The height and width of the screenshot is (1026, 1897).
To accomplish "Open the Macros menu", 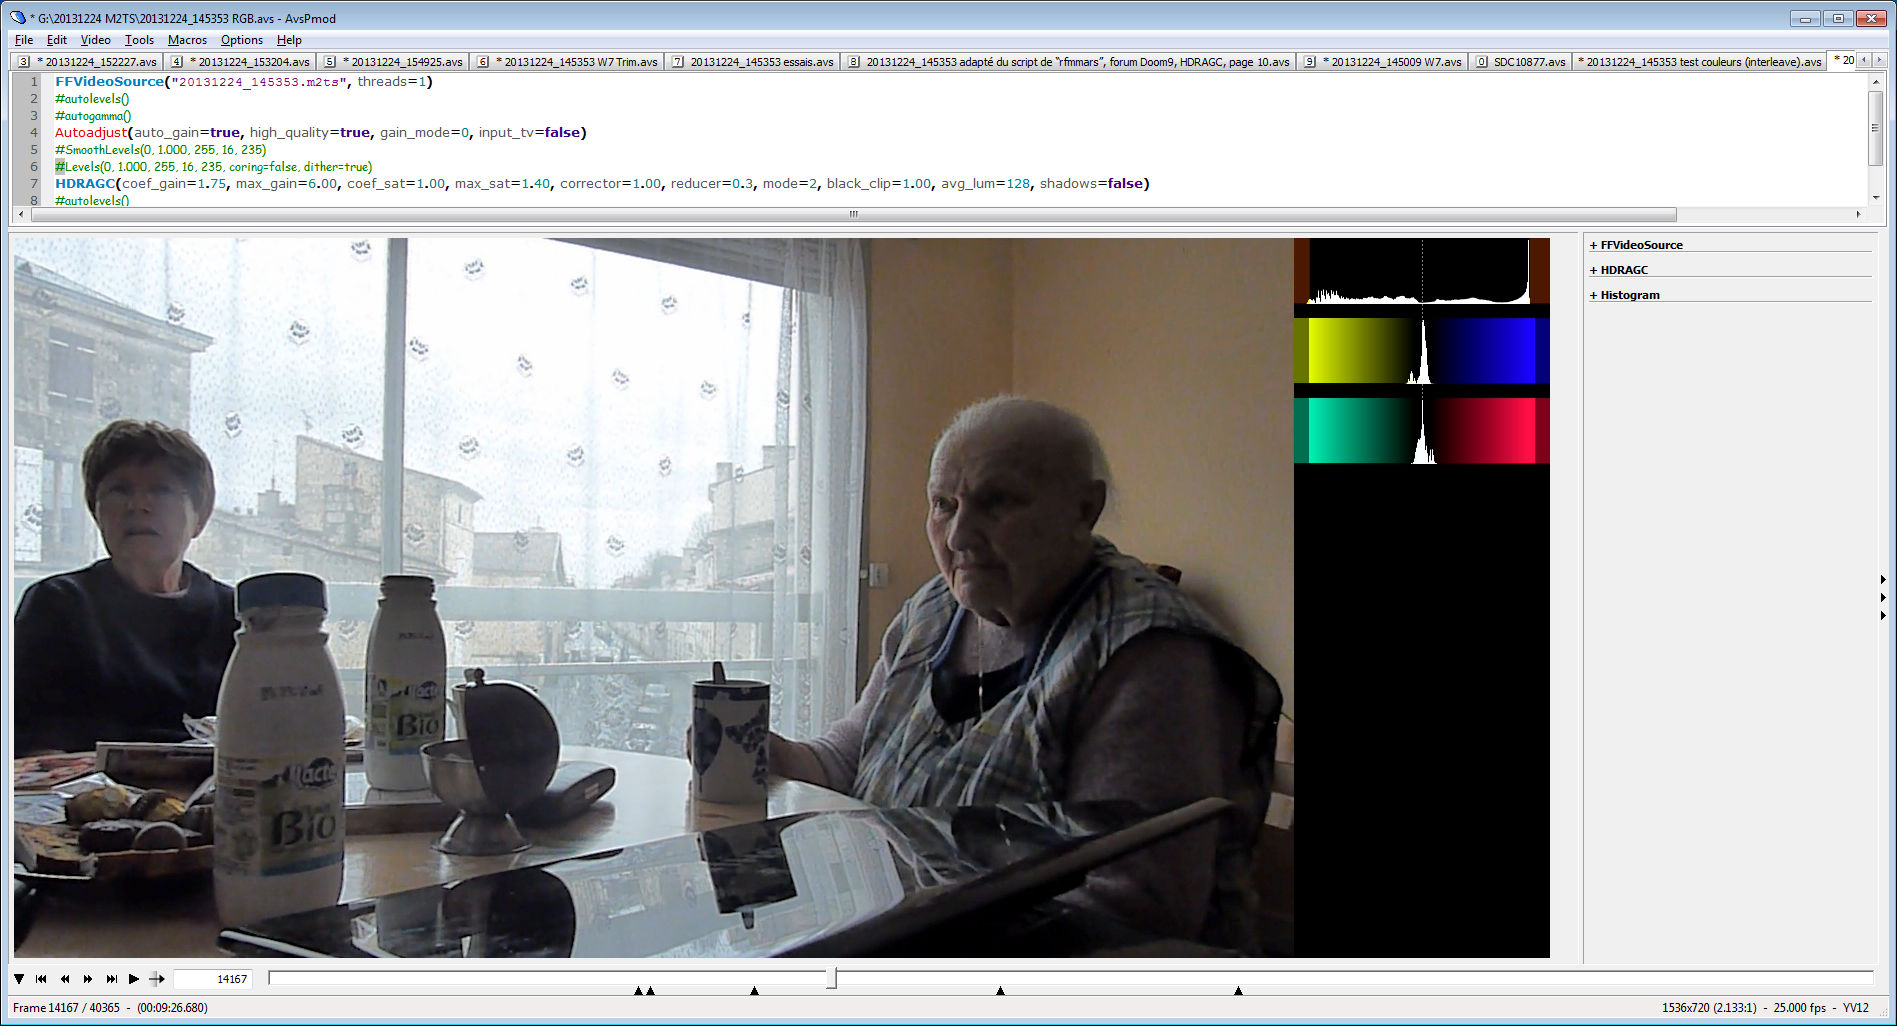I will coord(187,40).
